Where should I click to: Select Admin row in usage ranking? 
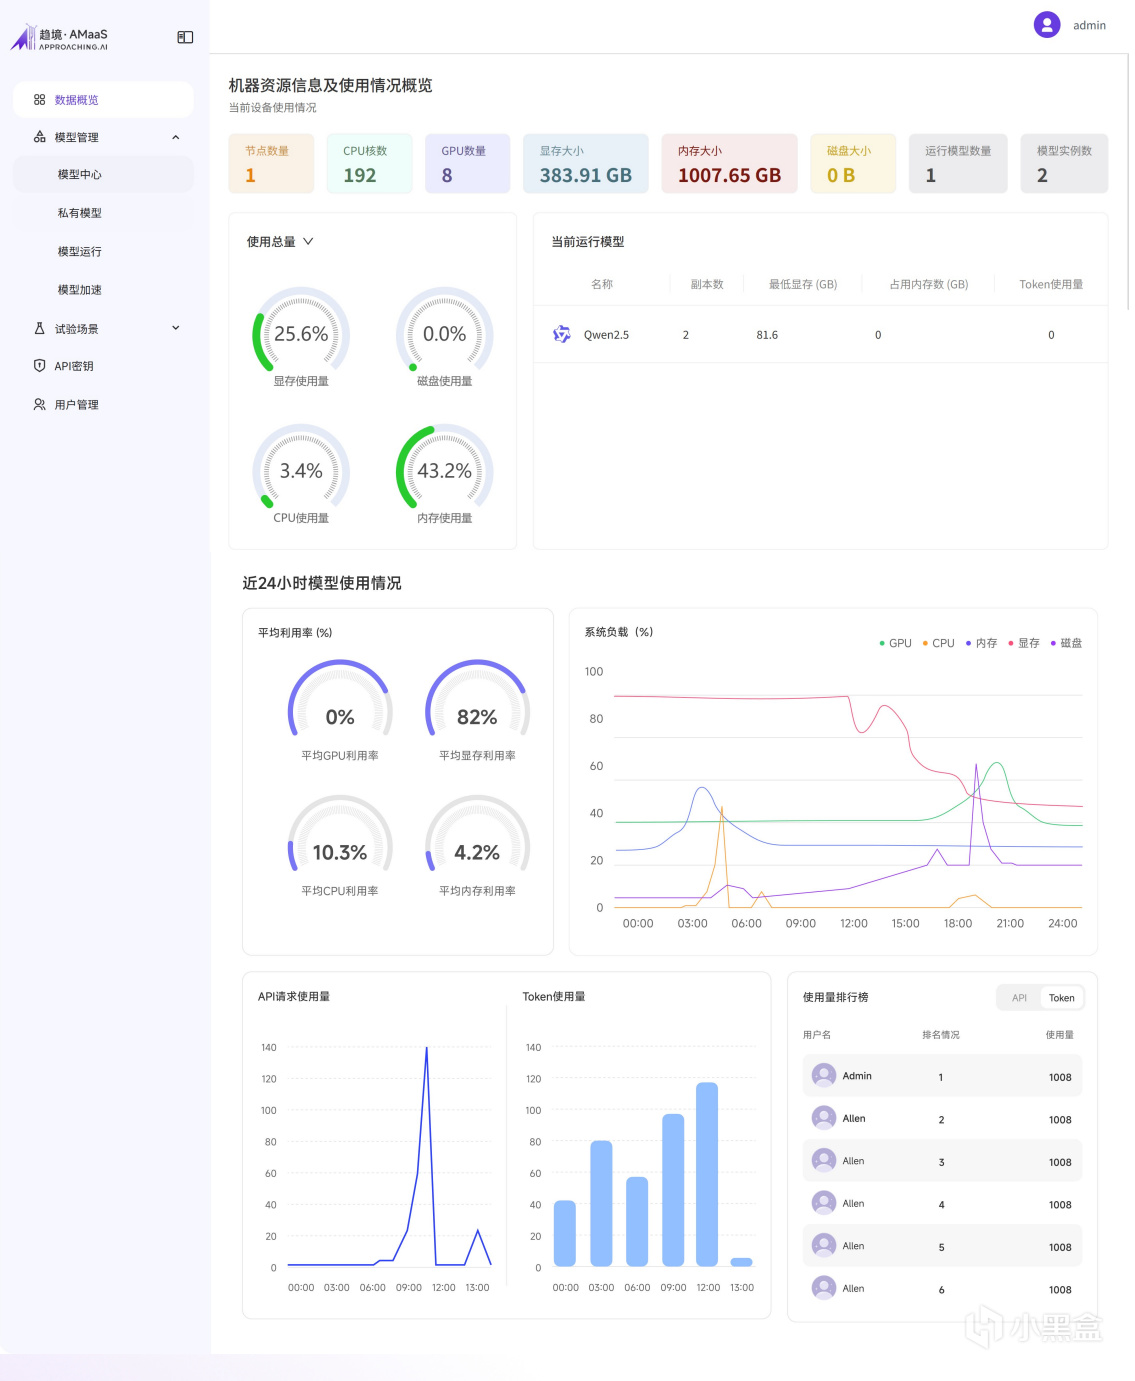[x=942, y=1076]
